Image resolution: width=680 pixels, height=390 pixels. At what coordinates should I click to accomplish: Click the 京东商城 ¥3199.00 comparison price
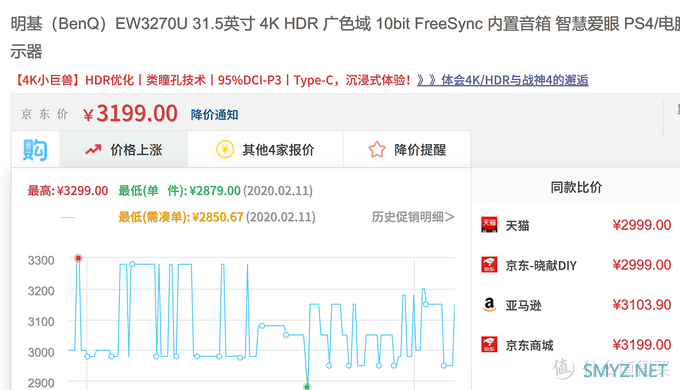pos(642,345)
